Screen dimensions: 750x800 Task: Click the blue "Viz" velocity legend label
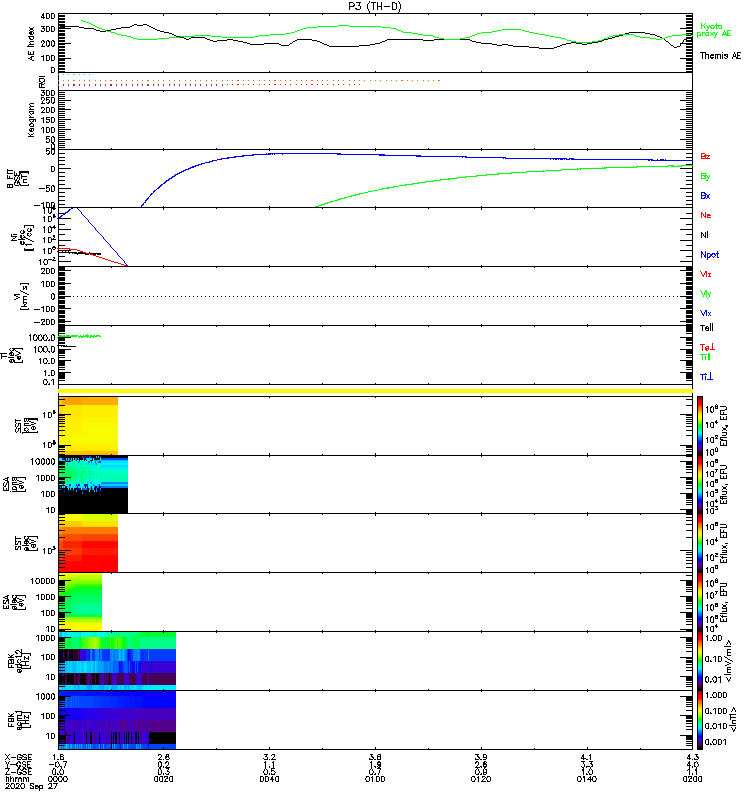coord(706,313)
